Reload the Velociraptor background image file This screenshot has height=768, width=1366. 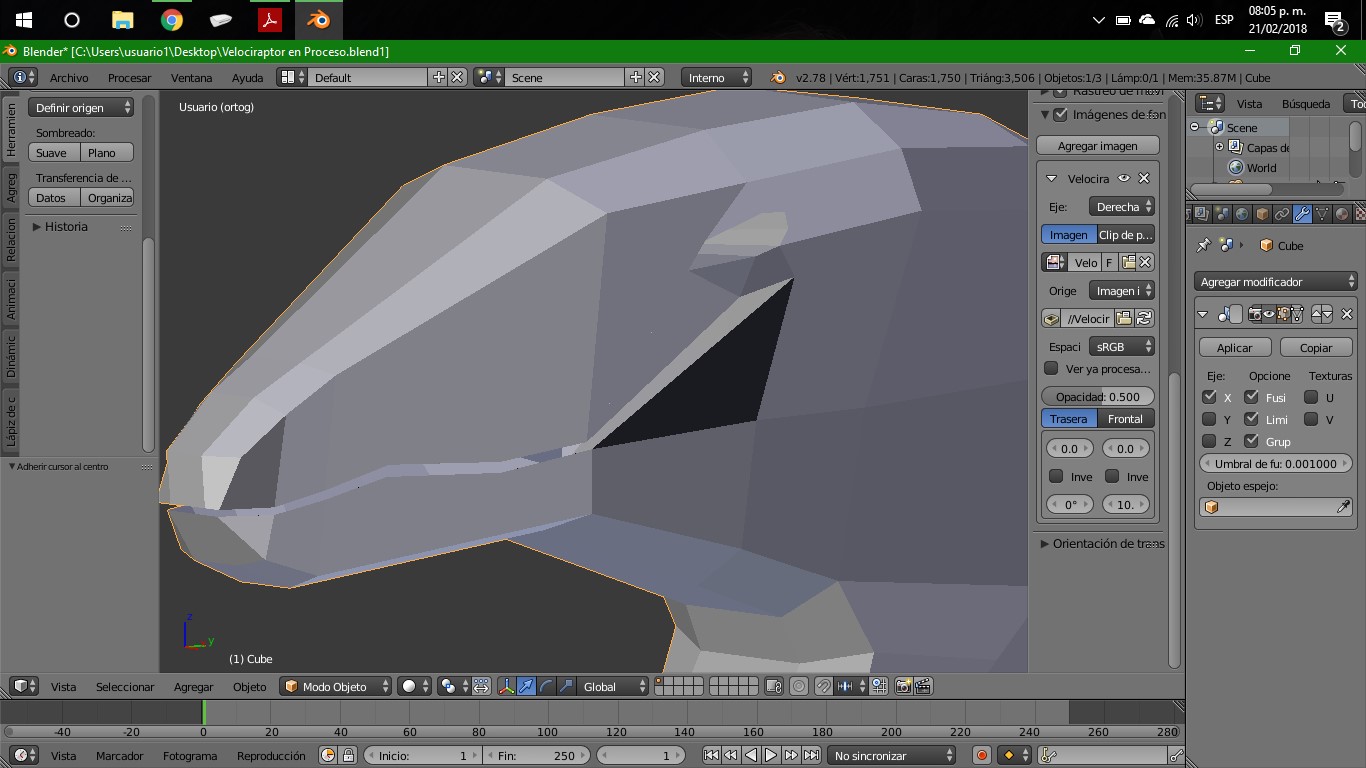(1144, 319)
